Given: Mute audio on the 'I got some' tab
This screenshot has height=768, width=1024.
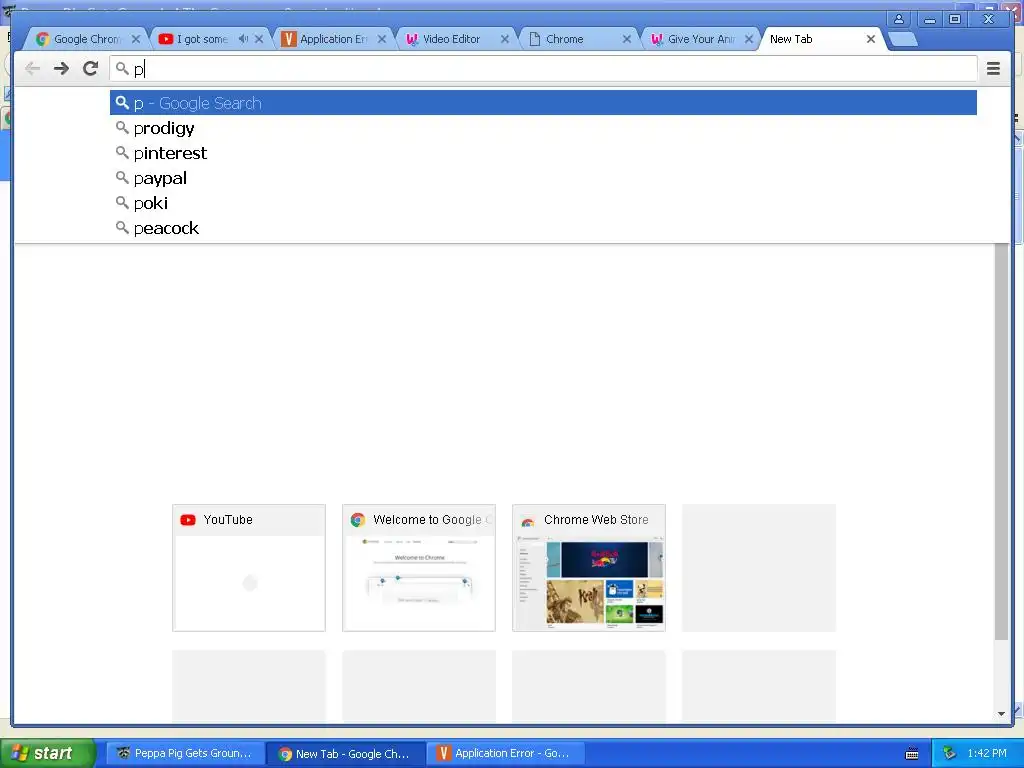Looking at the screenshot, I should (x=243, y=39).
